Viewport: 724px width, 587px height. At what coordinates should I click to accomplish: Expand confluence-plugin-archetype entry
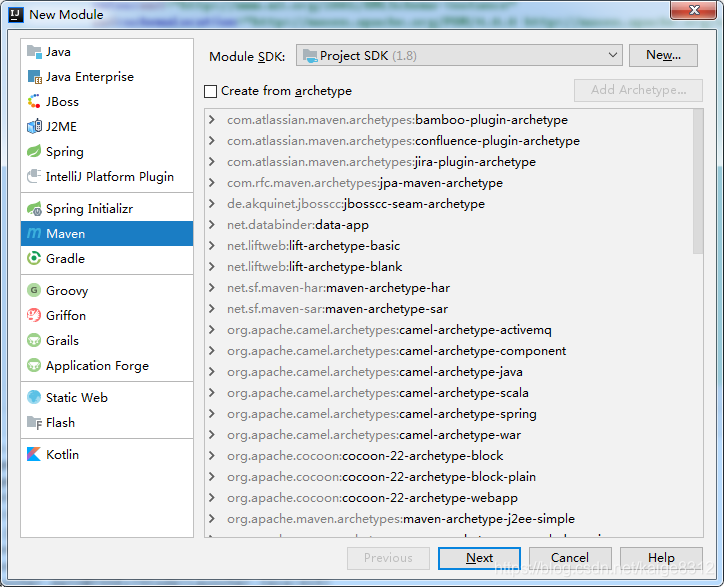212,140
